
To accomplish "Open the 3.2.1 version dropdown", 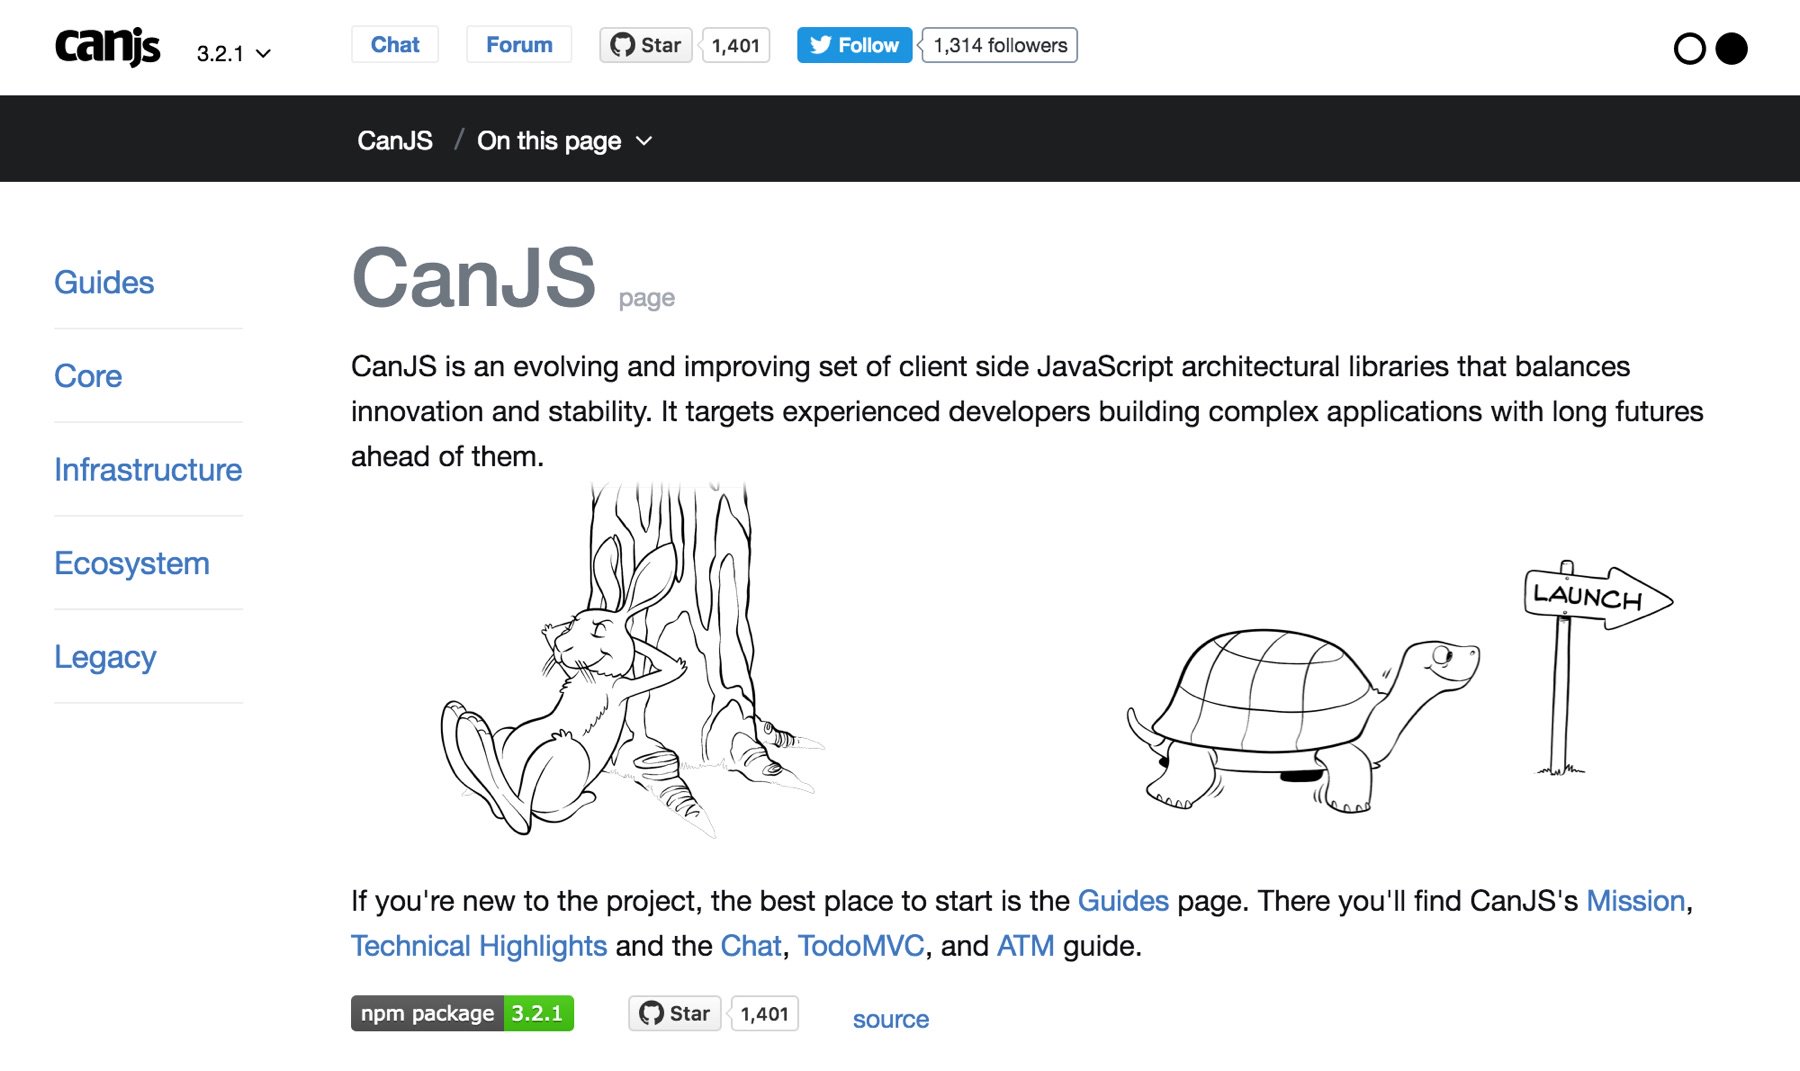I will click(234, 54).
